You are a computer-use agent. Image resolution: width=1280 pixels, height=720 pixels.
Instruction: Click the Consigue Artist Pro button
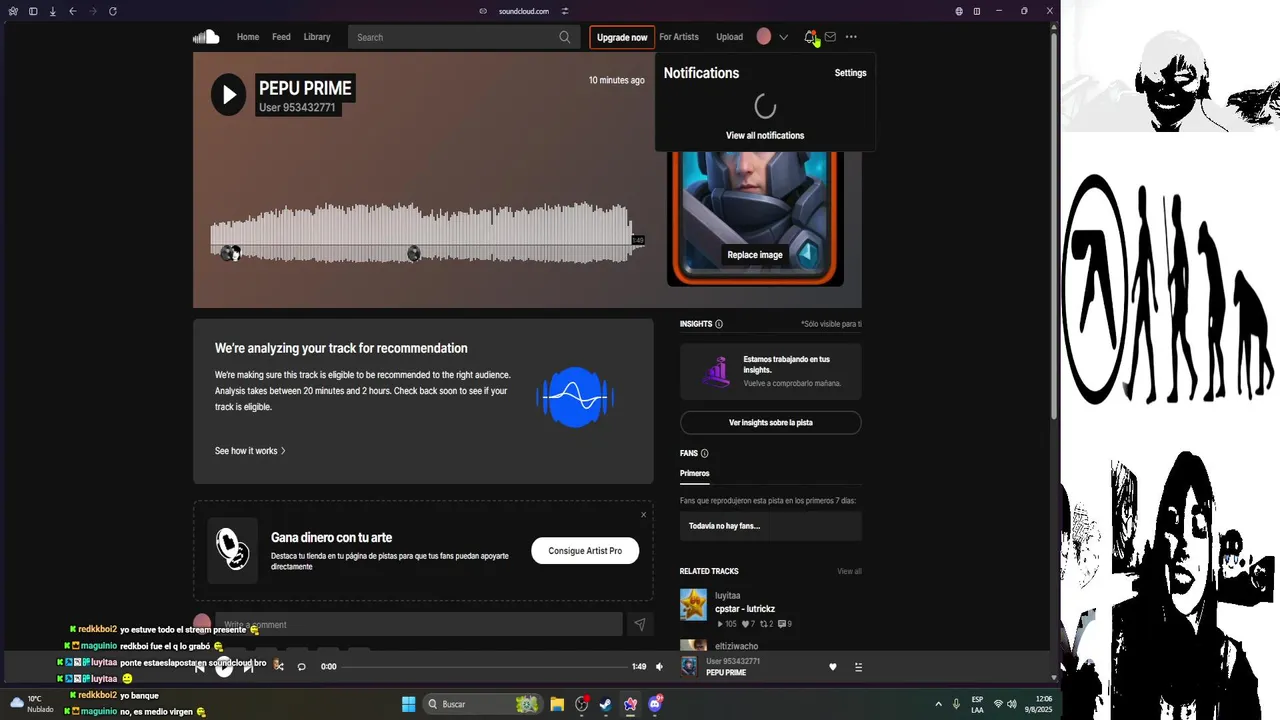tap(585, 551)
